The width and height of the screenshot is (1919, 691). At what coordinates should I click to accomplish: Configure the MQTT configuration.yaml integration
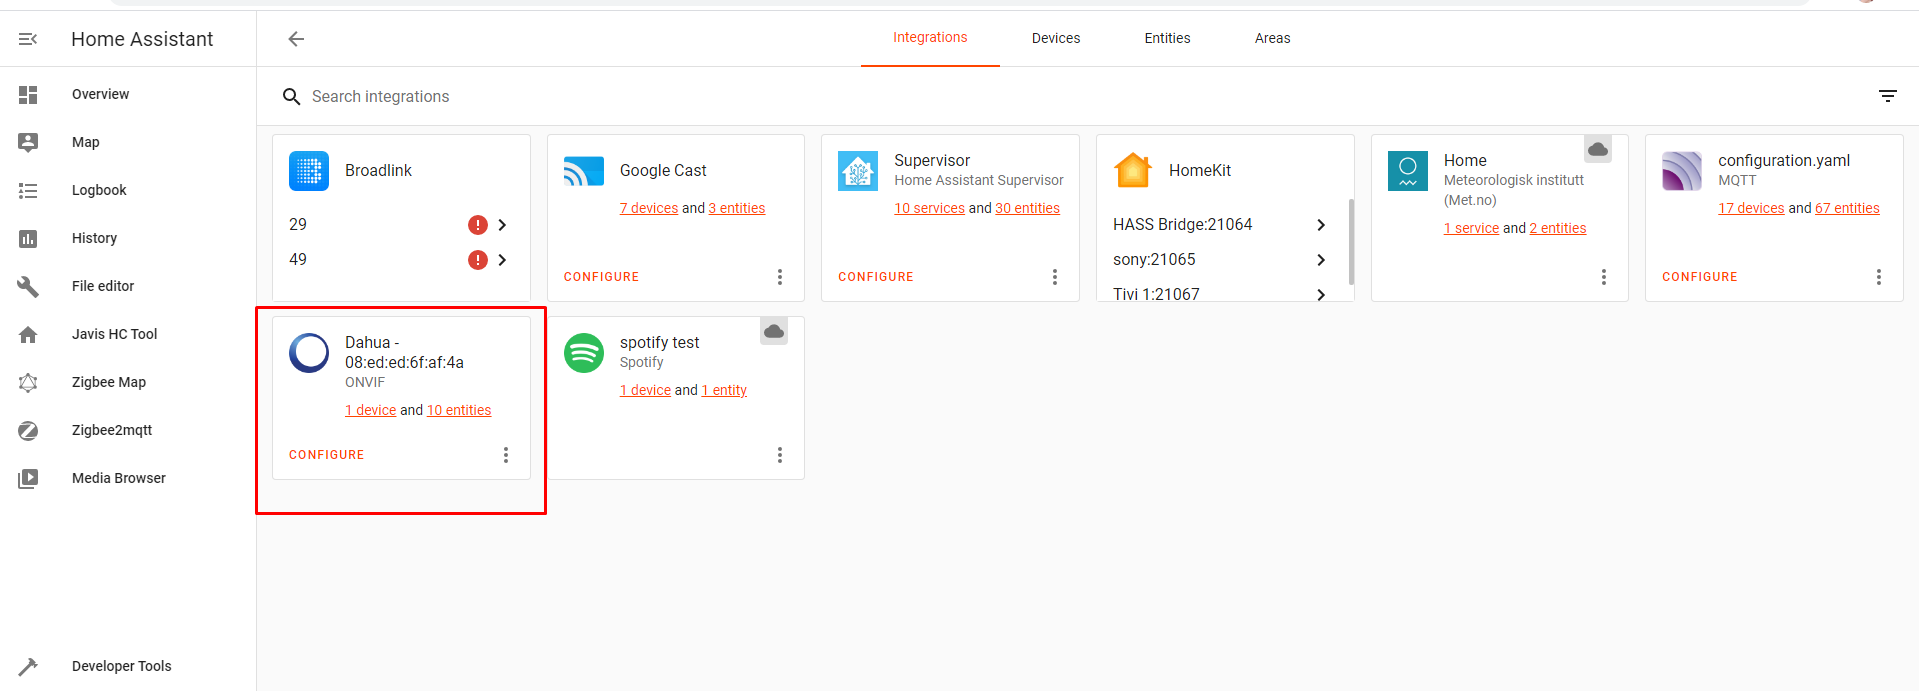coord(1700,277)
